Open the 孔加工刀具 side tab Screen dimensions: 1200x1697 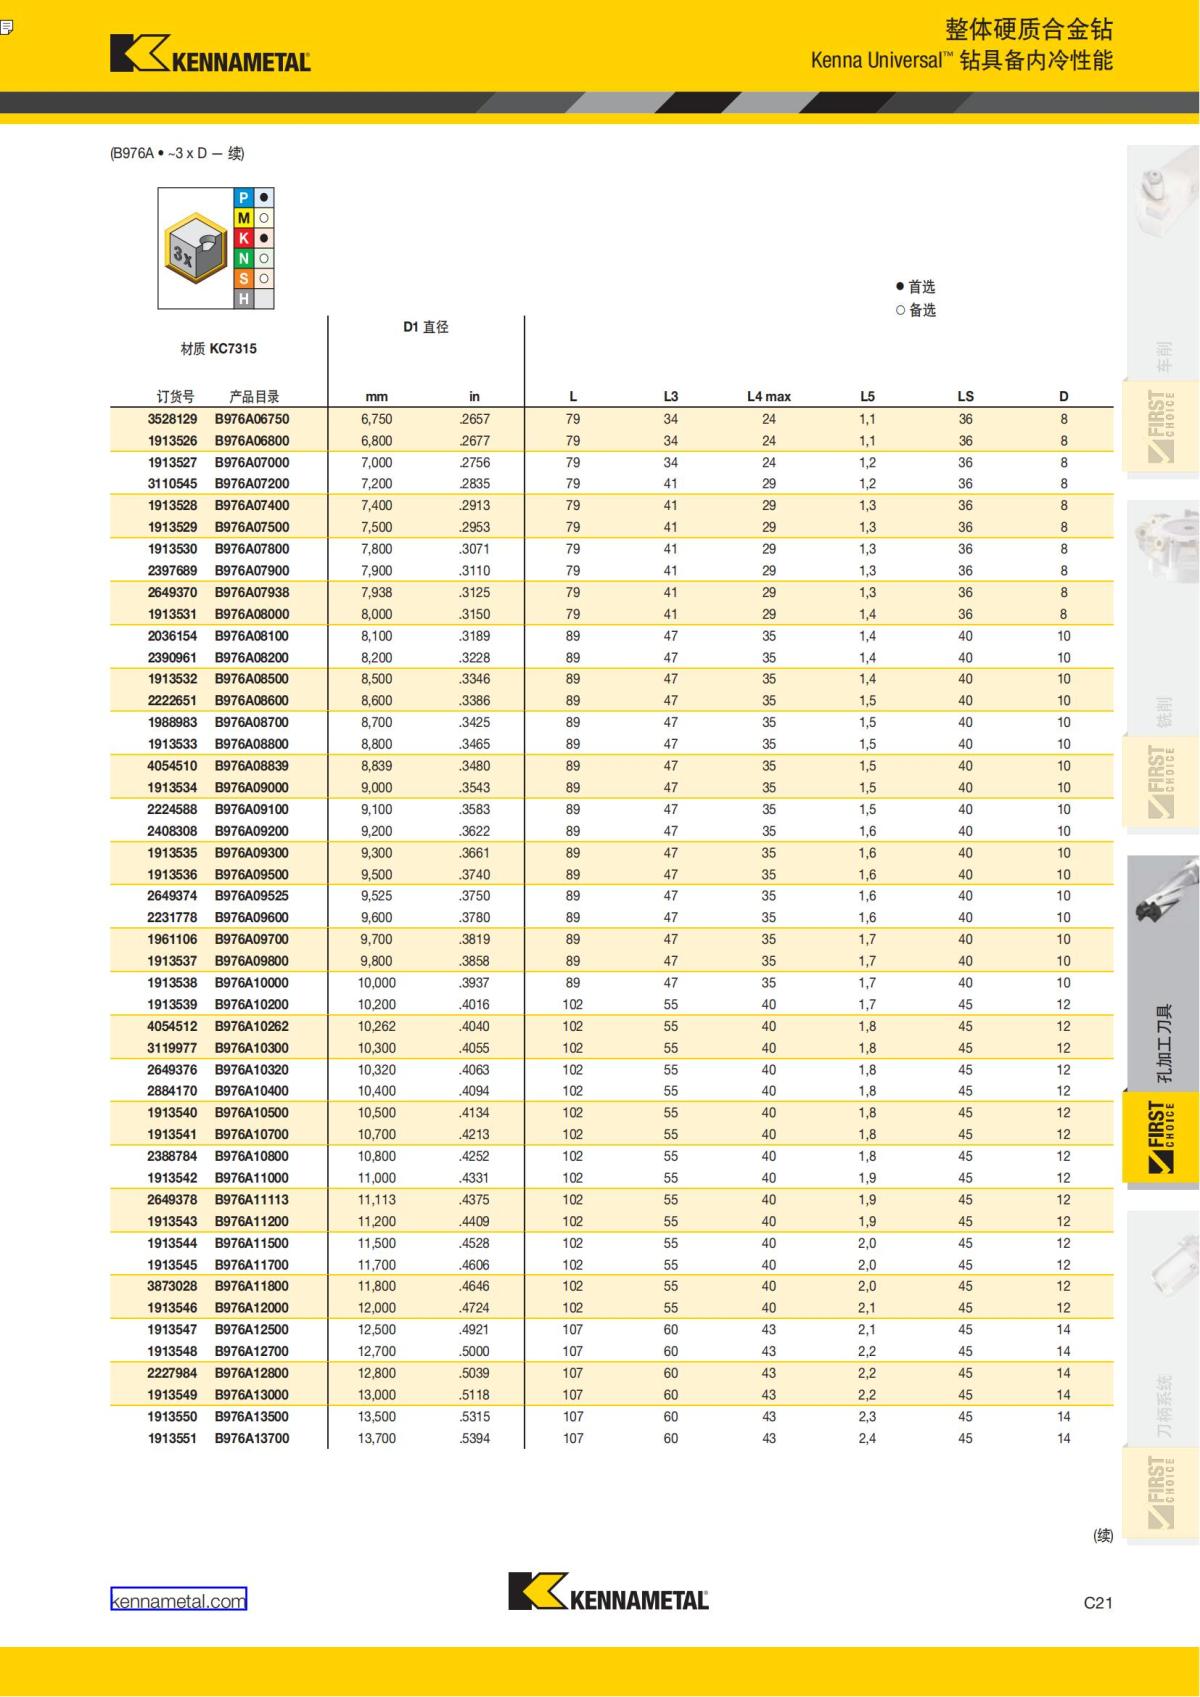click(1163, 1043)
